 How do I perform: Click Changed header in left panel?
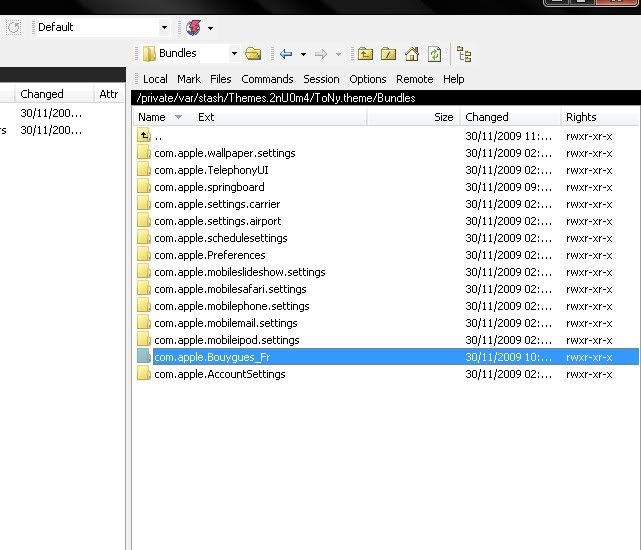(x=54, y=94)
